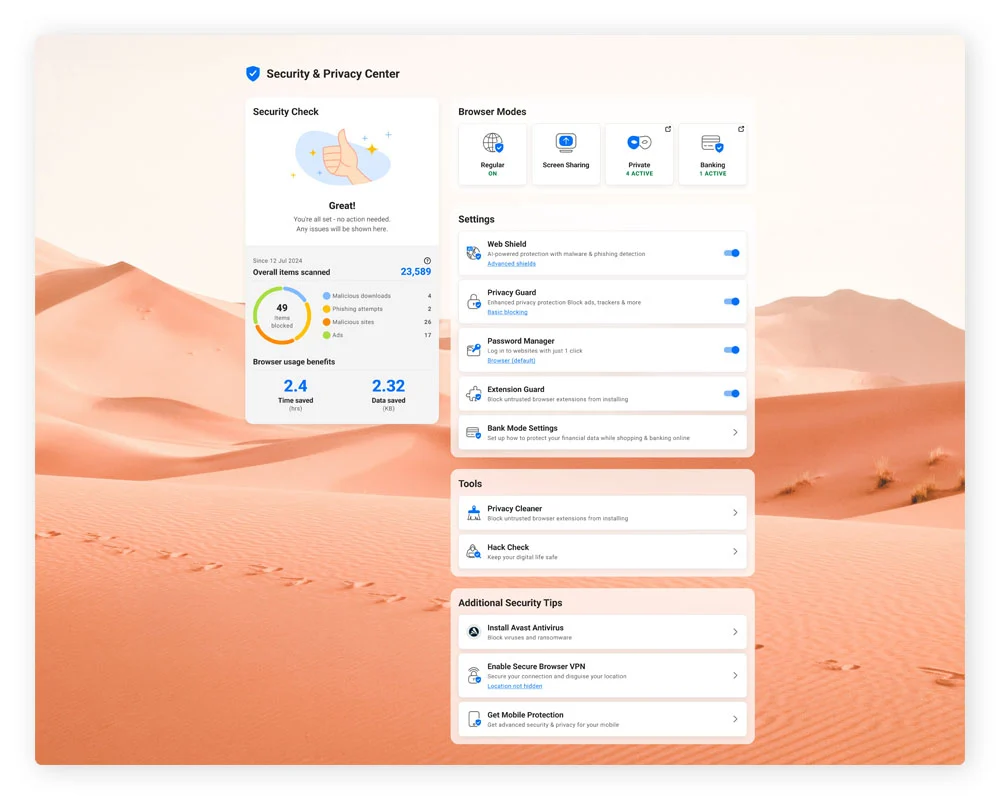Toggle the Web Shield switch
The height and width of the screenshot is (800, 1000).
(x=732, y=253)
